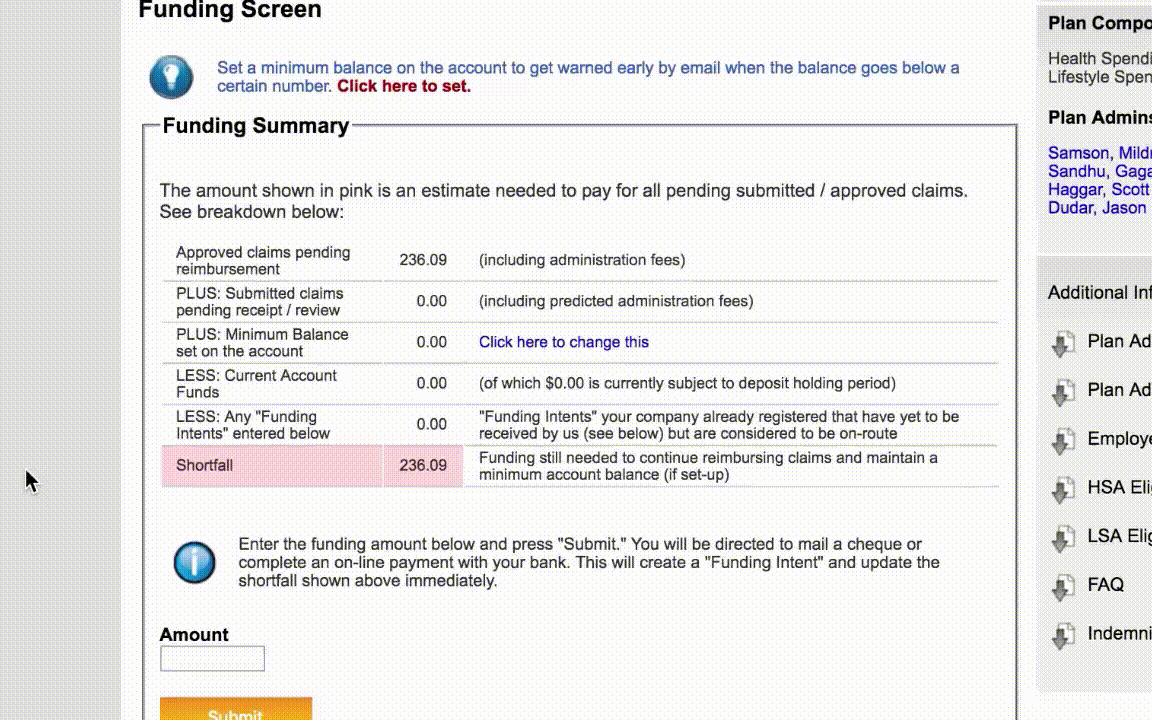Open 'Click here to change this' link
This screenshot has height=720, width=1152.
564,342
